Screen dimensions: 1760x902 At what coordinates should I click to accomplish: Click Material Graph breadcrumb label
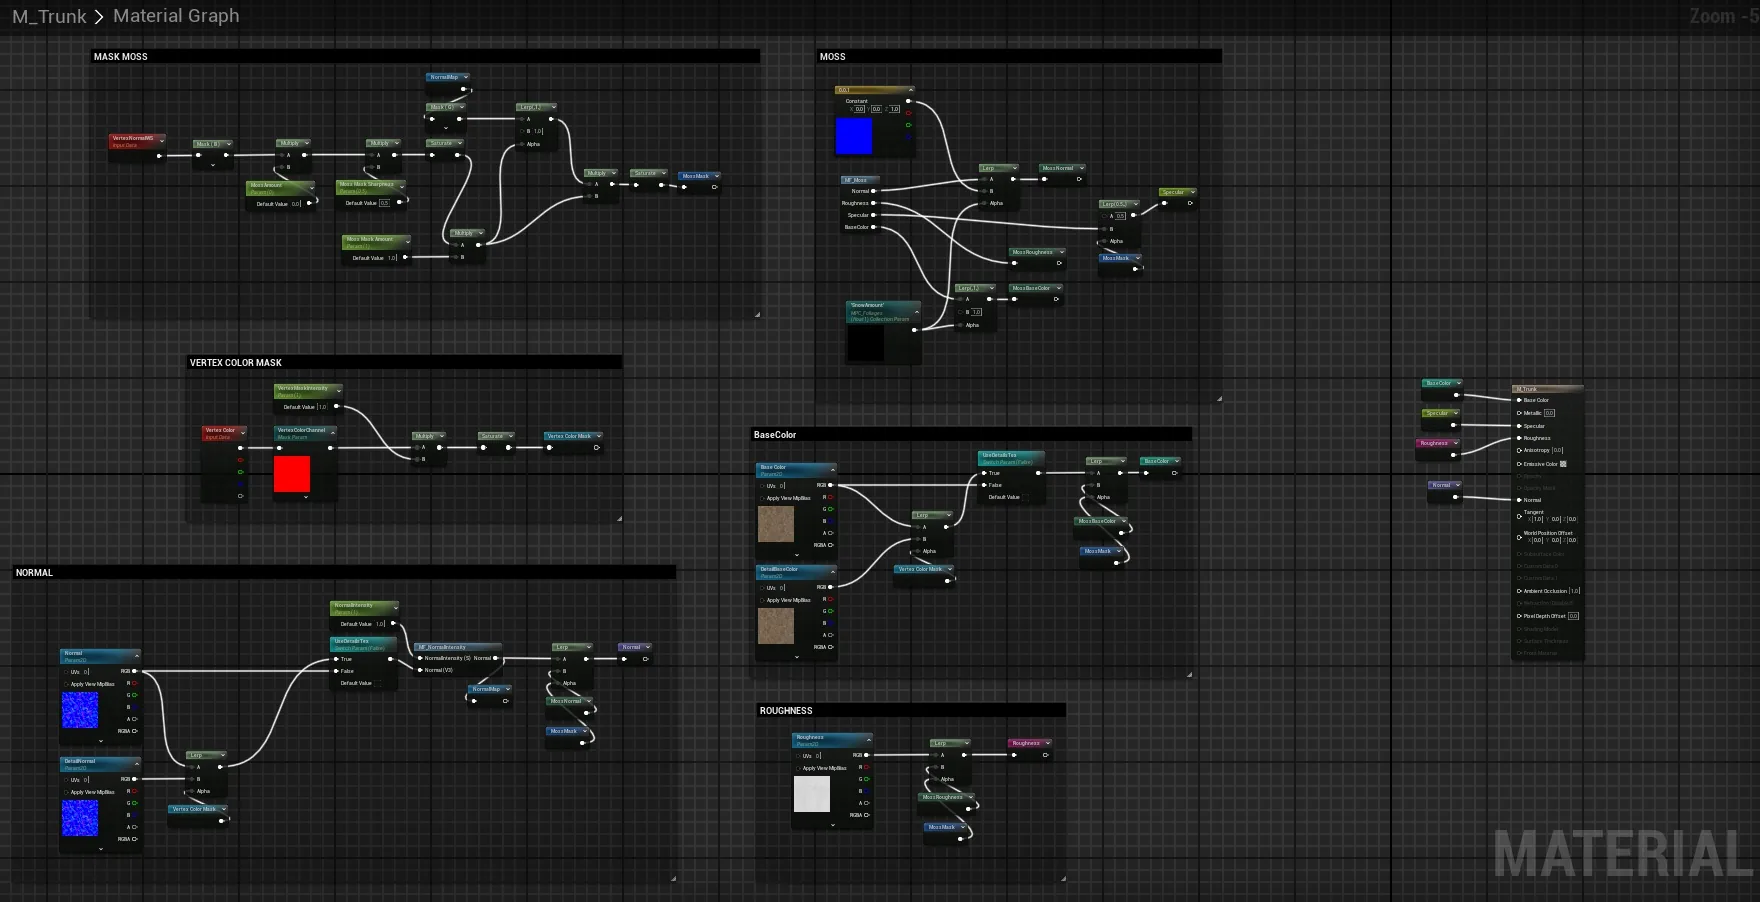pos(176,16)
